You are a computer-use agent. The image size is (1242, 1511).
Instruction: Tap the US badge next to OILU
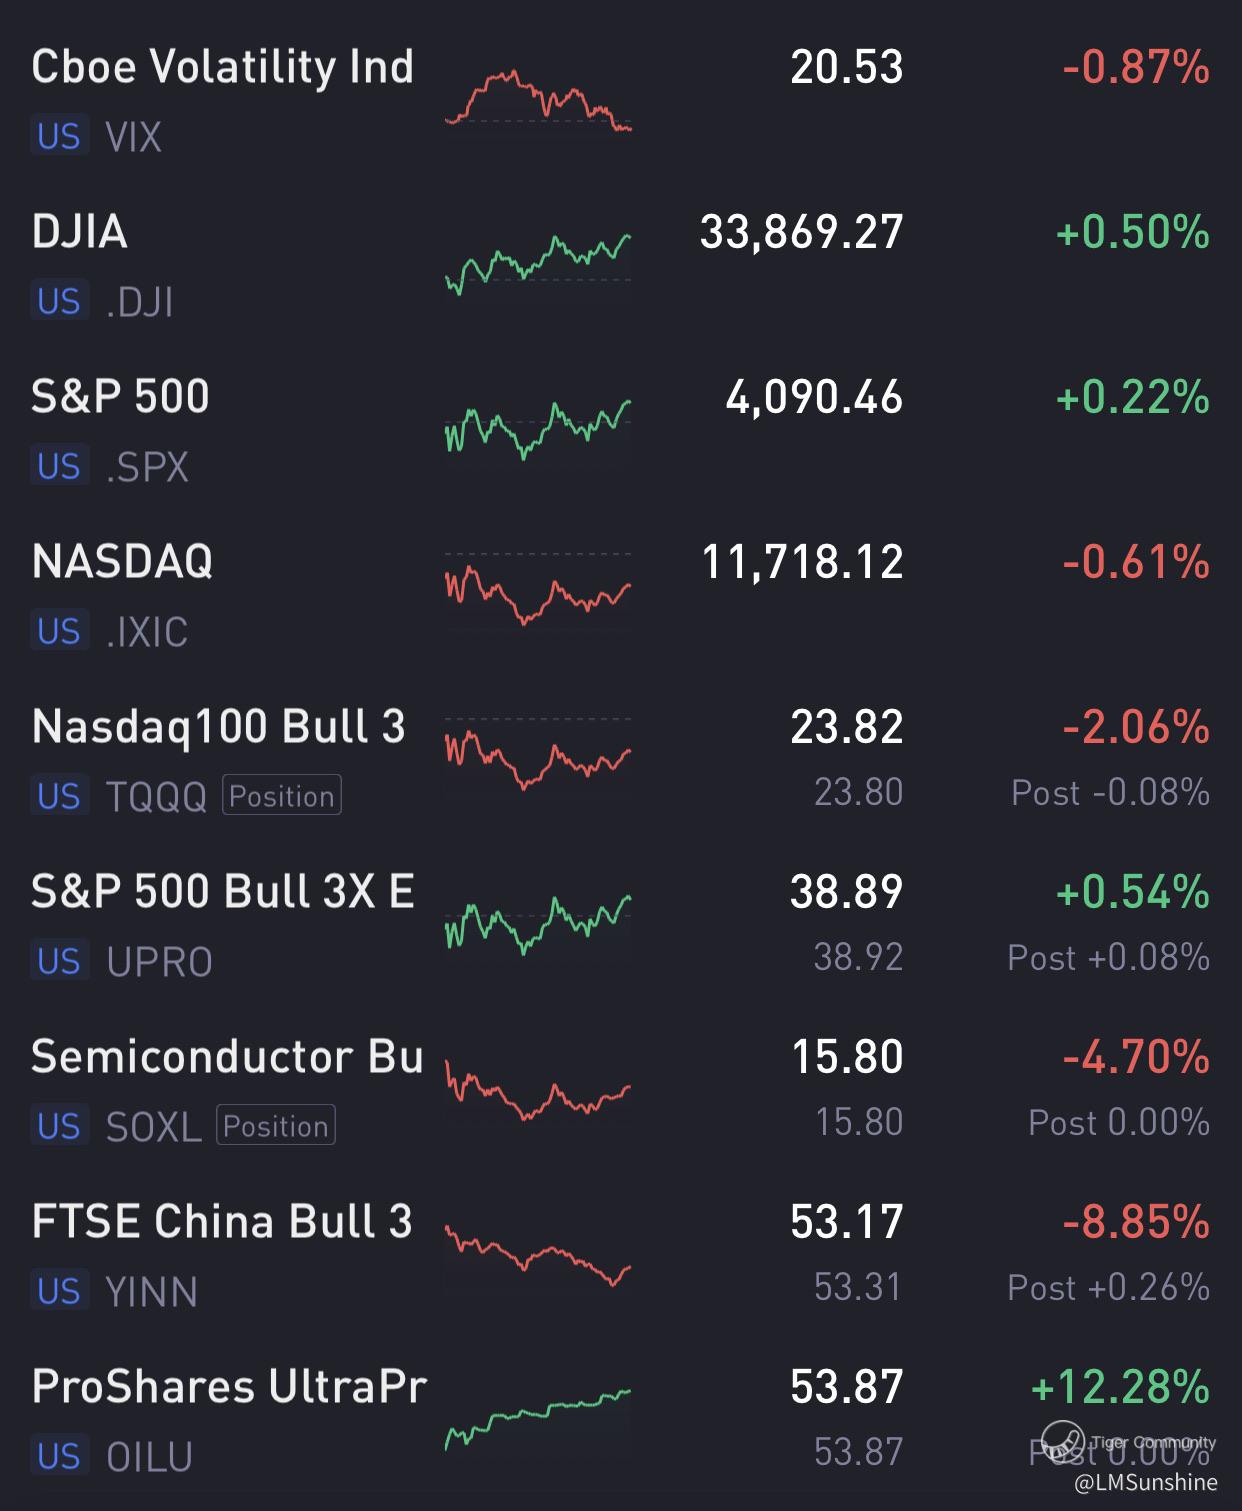click(59, 1456)
